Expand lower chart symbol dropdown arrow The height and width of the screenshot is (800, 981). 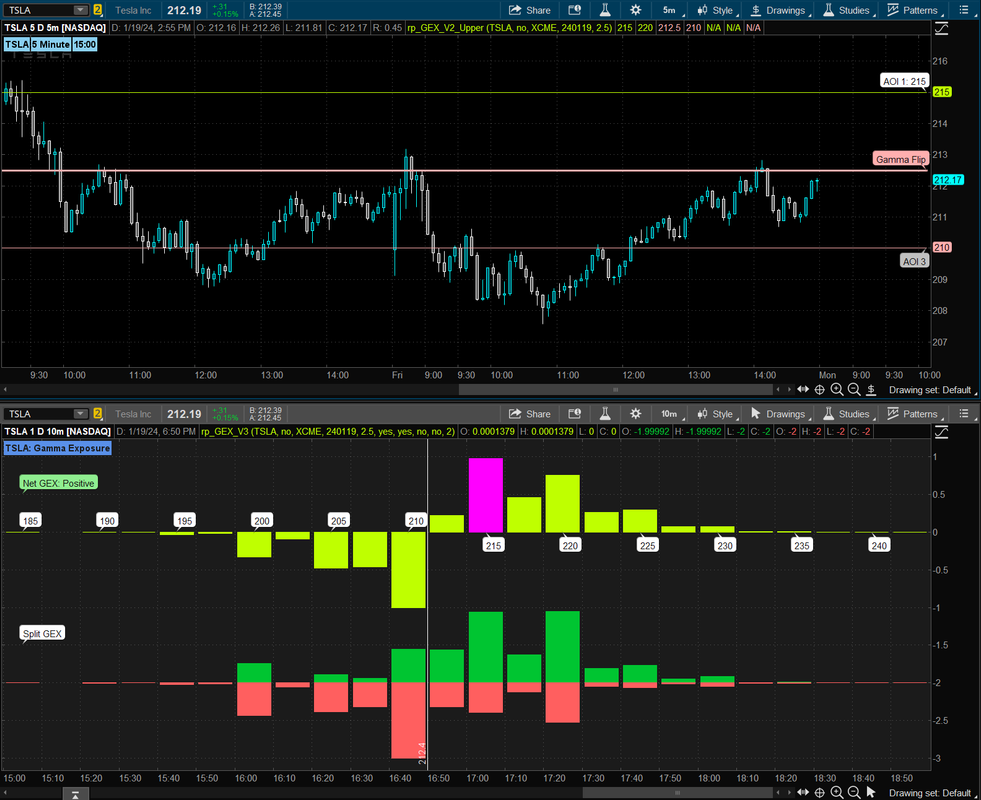coord(81,413)
